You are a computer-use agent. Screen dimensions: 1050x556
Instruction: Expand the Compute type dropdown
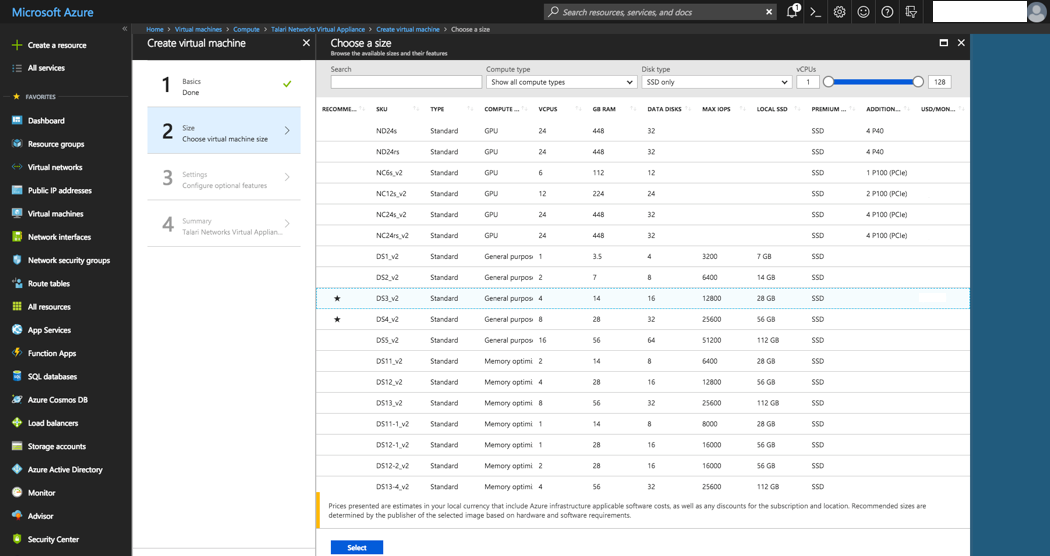pos(560,82)
